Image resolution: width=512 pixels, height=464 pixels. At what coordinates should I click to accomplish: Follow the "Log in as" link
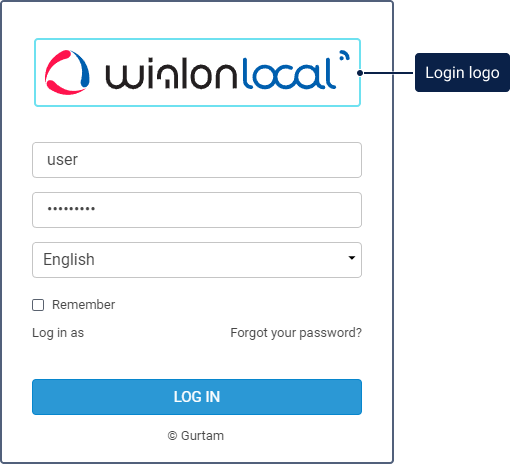(58, 333)
